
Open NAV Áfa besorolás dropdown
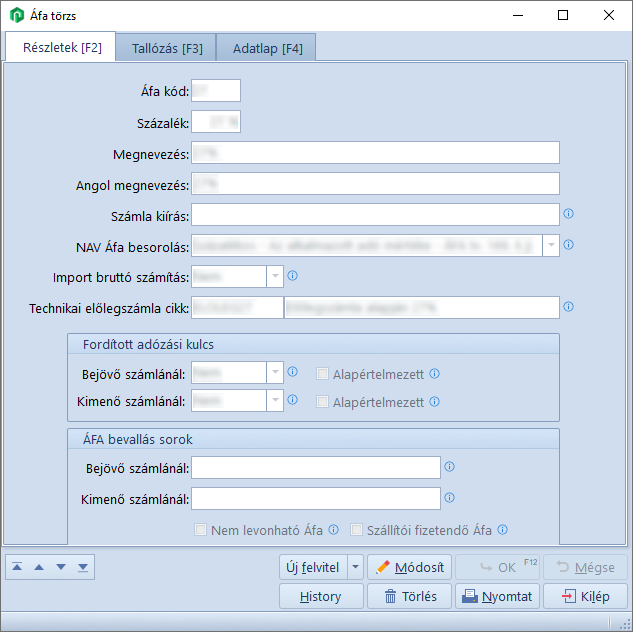pyautogui.click(x=550, y=246)
